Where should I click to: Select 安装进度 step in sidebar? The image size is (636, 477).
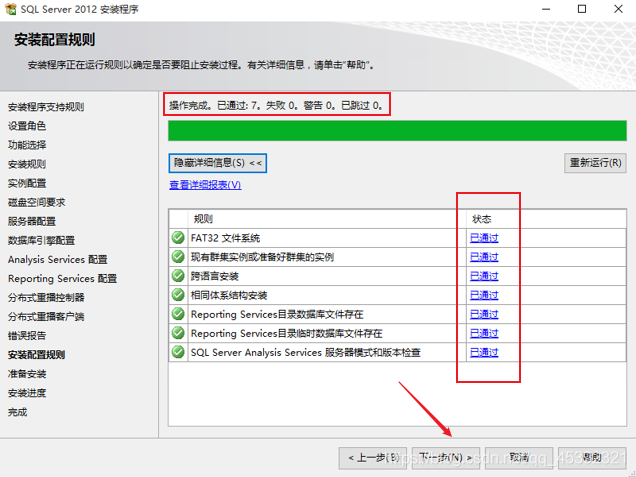tap(27, 393)
